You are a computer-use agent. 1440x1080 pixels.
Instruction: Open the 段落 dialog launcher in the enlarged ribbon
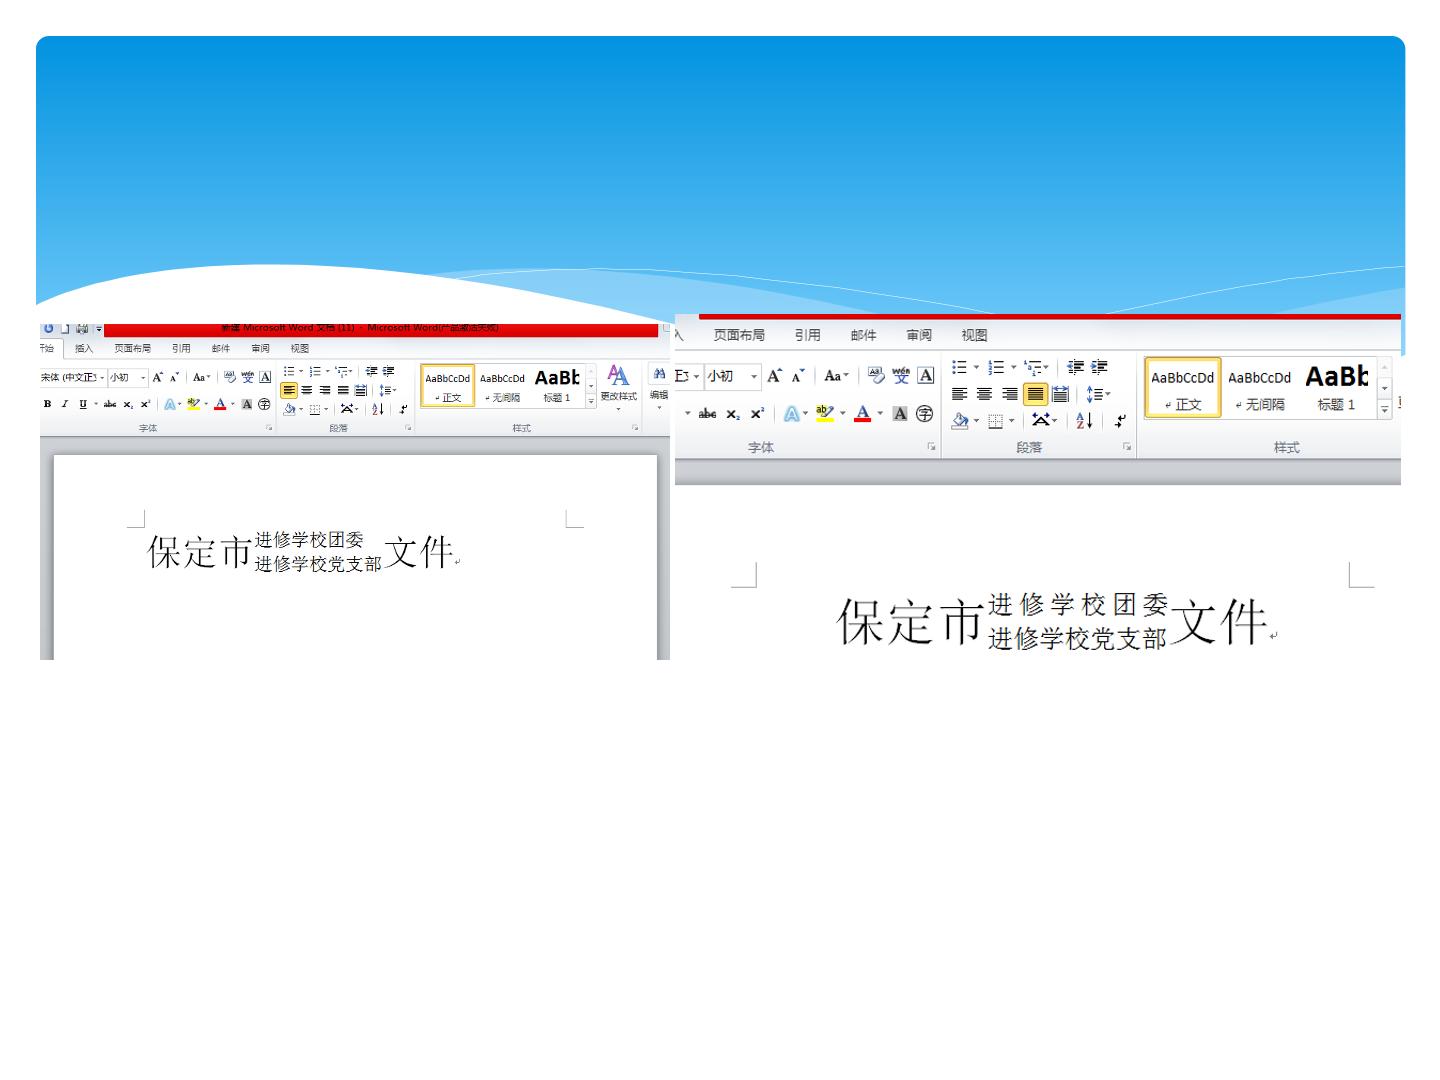[1127, 447]
